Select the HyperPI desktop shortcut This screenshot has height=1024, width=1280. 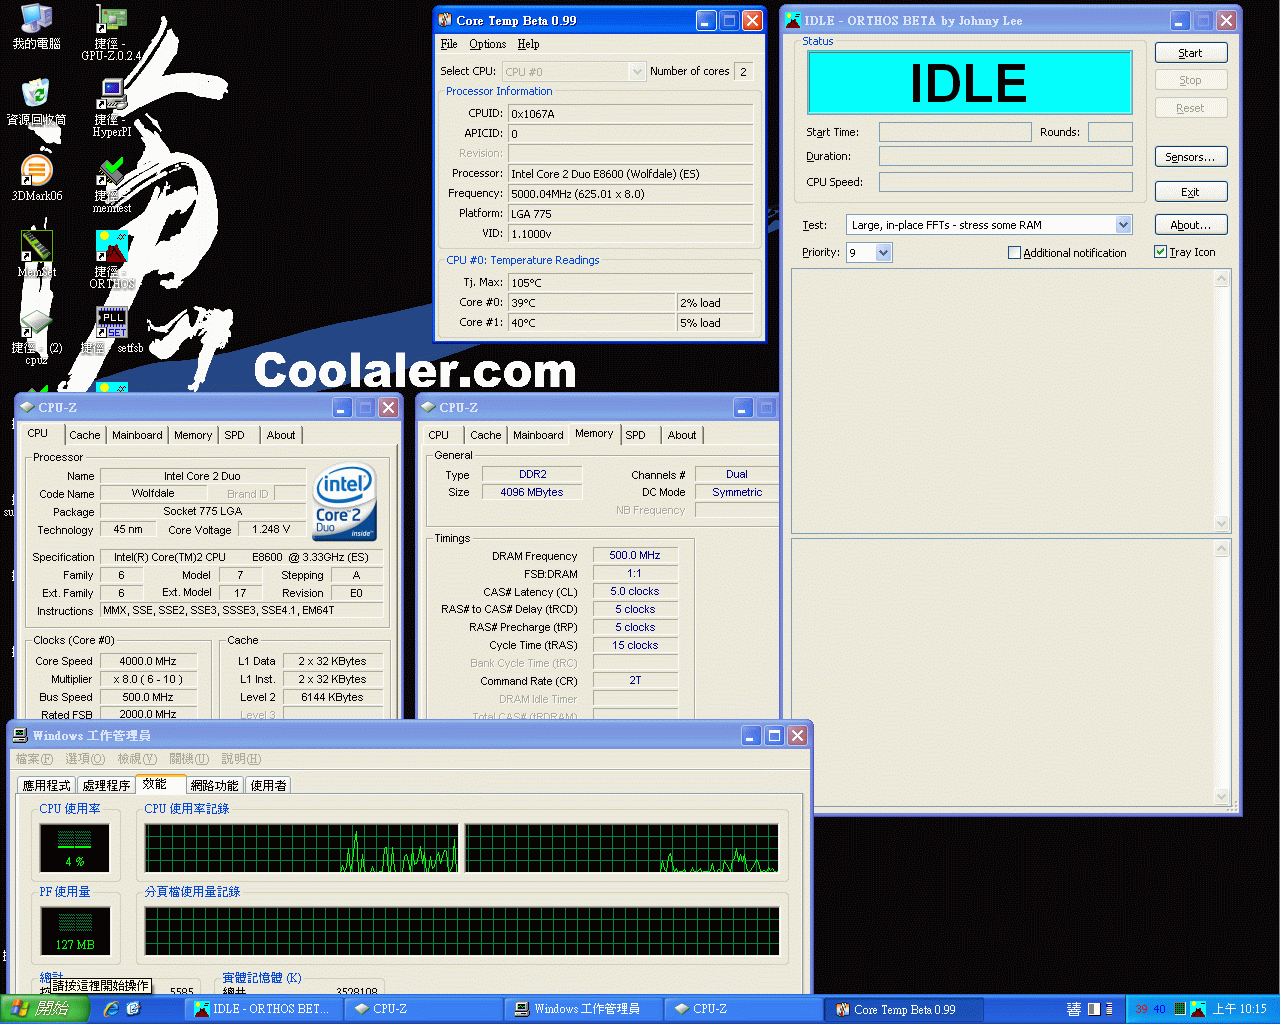(x=111, y=108)
